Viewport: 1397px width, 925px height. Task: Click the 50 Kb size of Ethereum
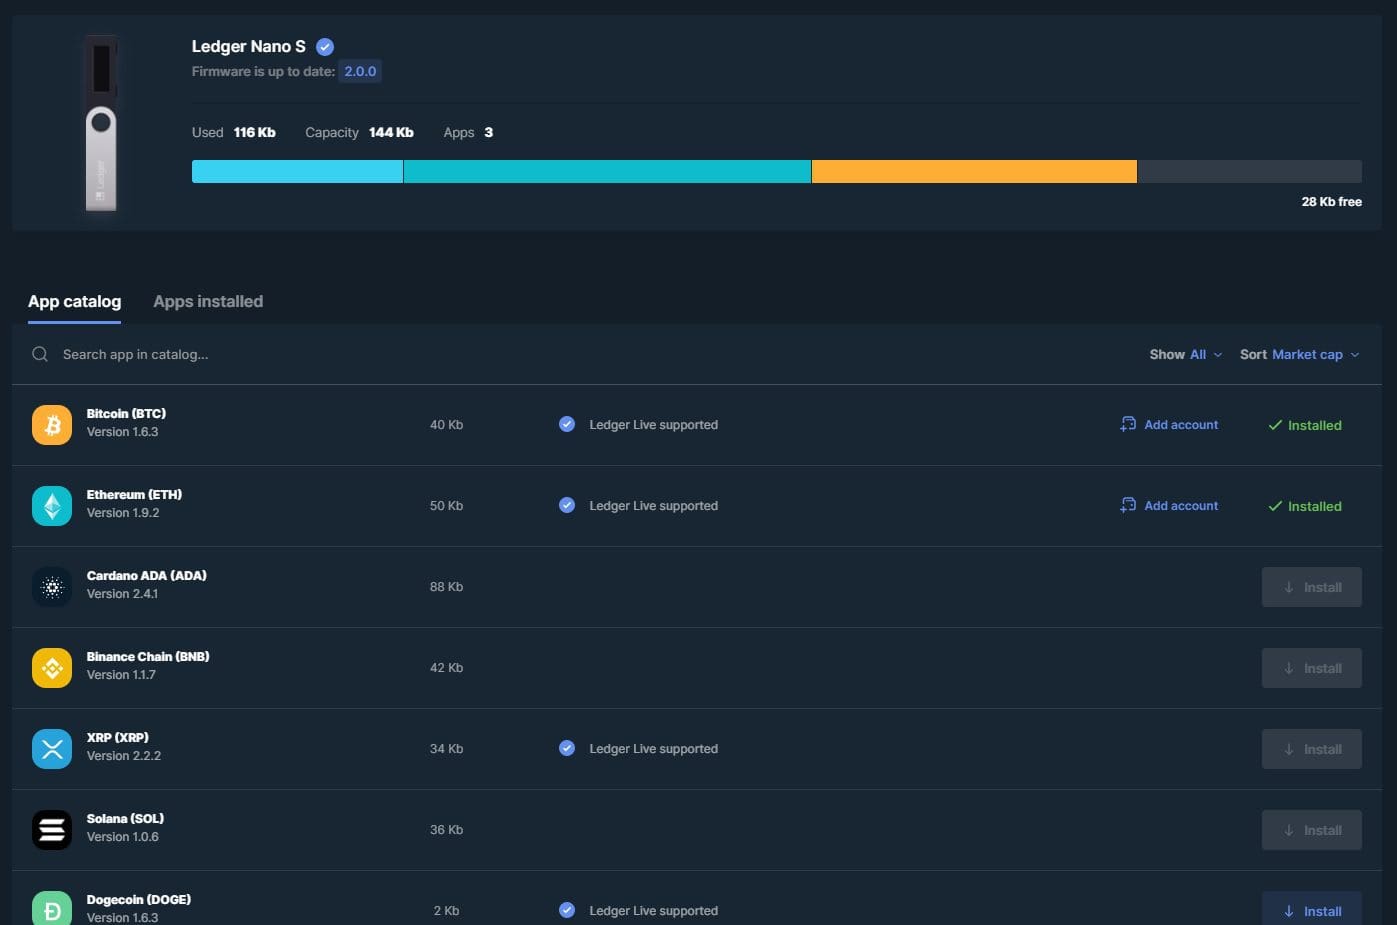tap(446, 506)
